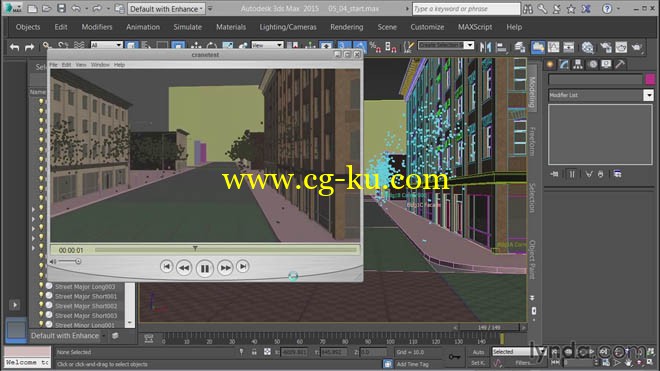
Task: Click the Render Setup icon
Action: (x=606, y=47)
